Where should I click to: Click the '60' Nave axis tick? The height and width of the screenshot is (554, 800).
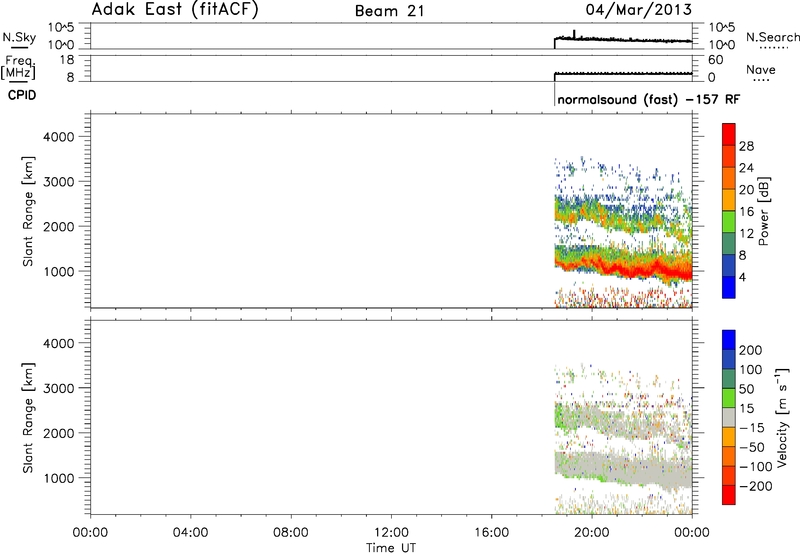(x=715, y=60)
